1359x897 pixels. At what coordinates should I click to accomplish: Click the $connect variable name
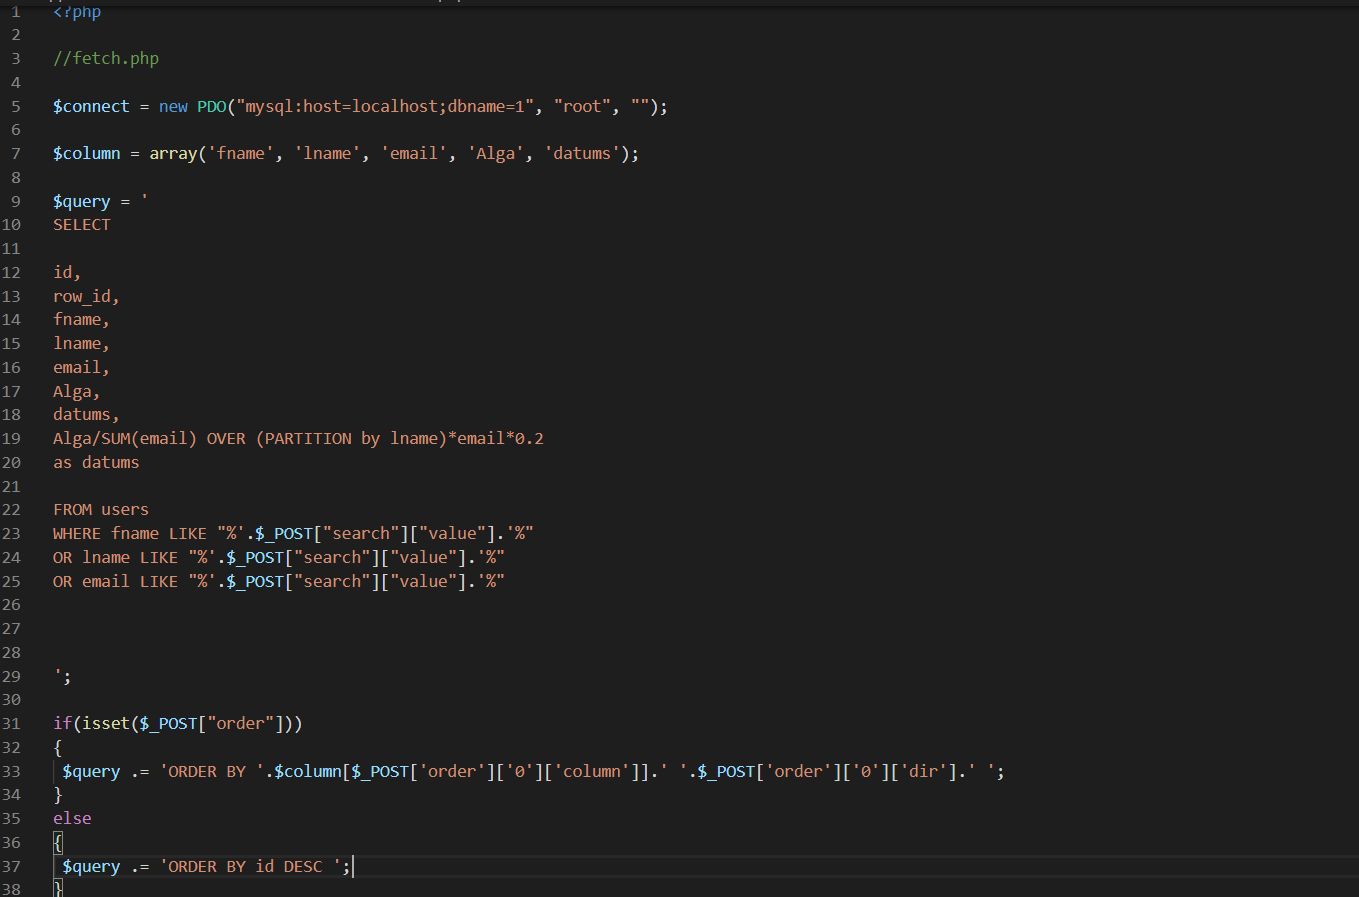[91, 107]
